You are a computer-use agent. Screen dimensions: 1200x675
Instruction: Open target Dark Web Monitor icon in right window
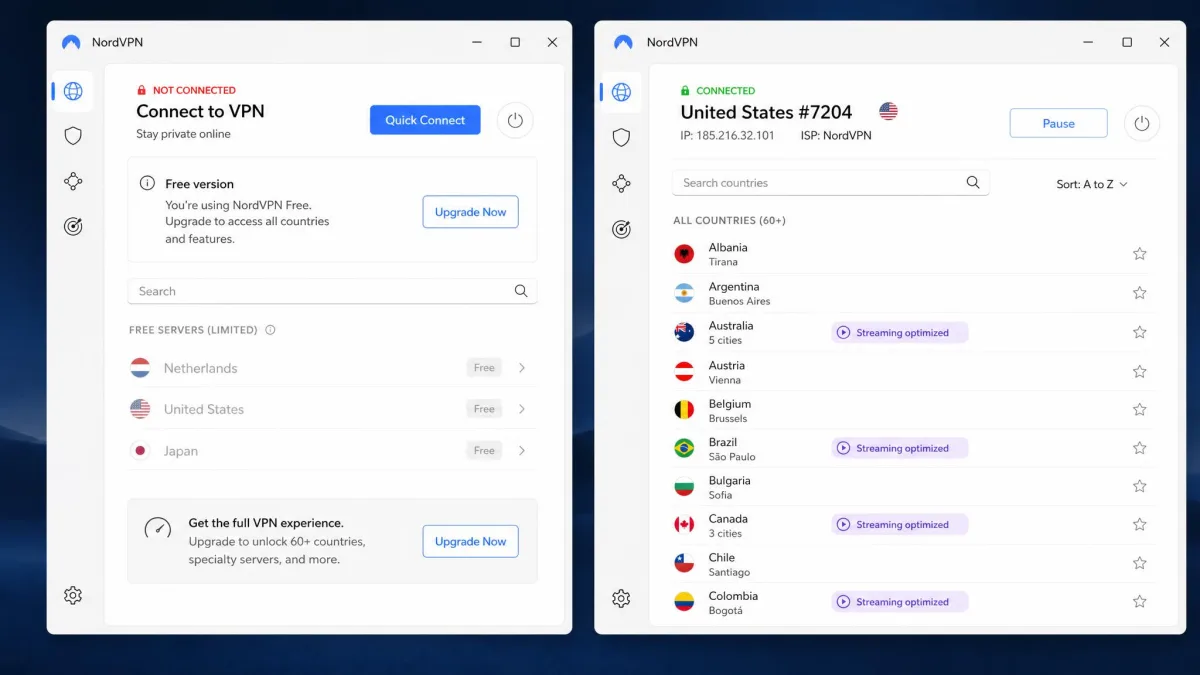click(x=621, y=229)
